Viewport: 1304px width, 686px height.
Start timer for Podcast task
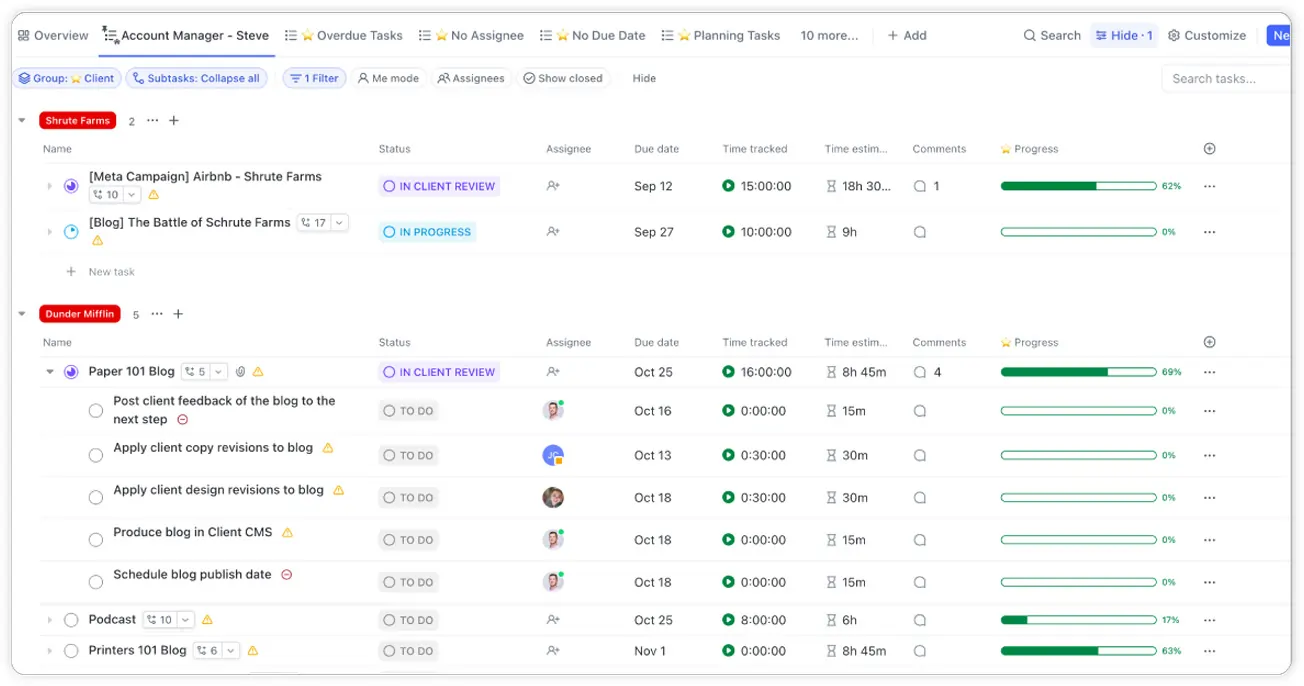click(728, 620)
